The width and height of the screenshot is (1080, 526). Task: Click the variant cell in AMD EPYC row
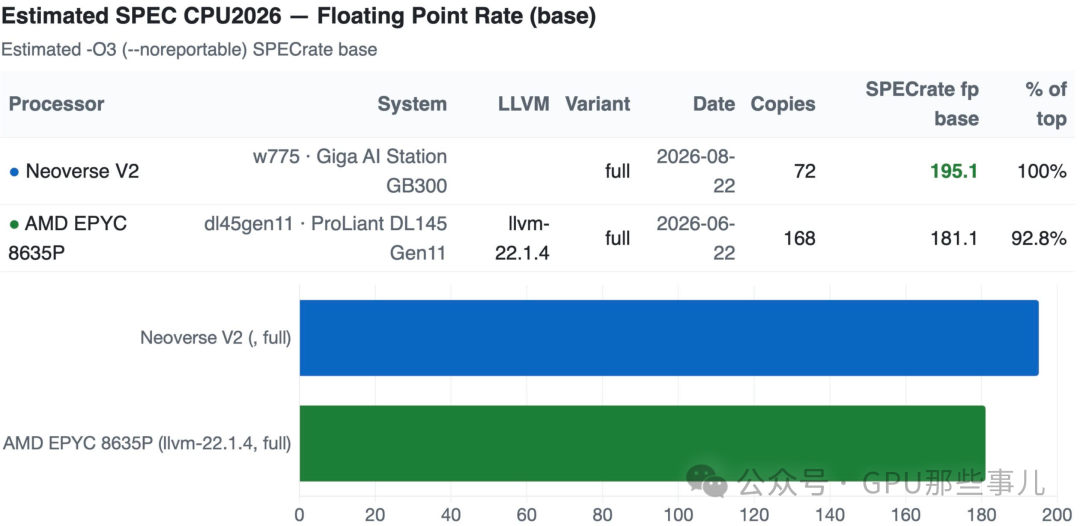coord(617,238)
